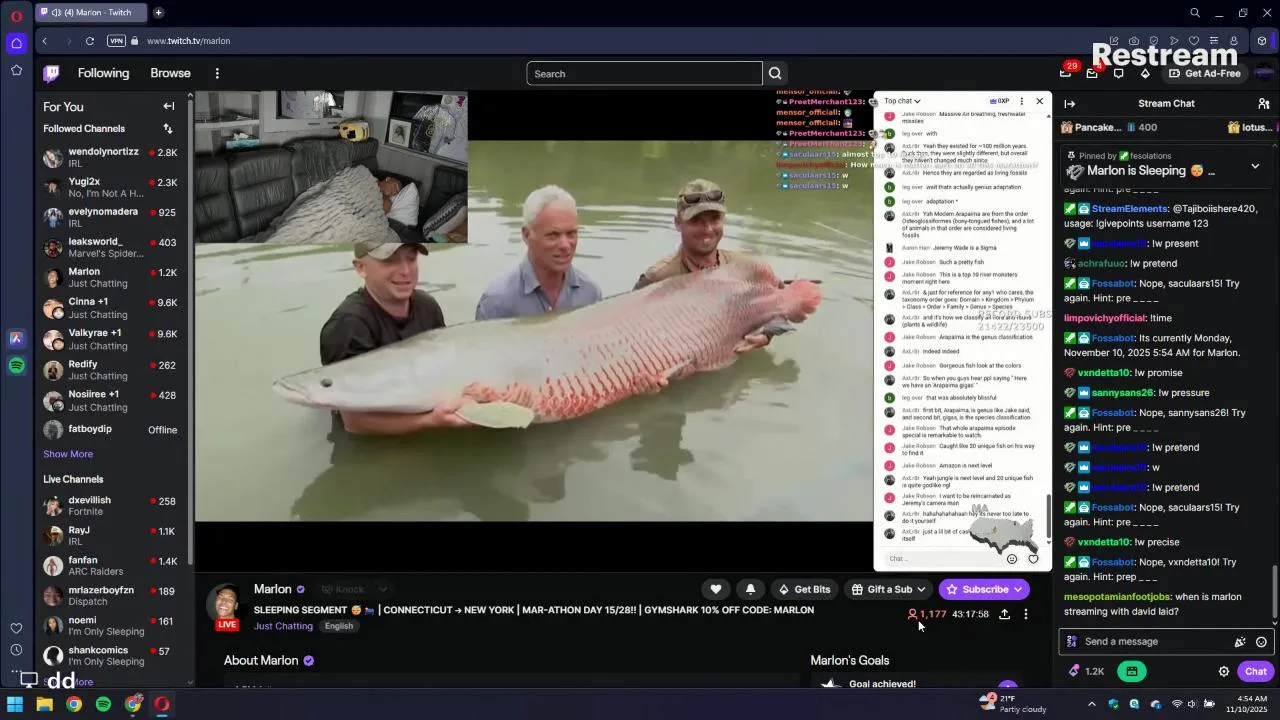Collapse the For You sidebar arrow
1280x720 pixels.
pyautogui.click(x=169, y=106)
